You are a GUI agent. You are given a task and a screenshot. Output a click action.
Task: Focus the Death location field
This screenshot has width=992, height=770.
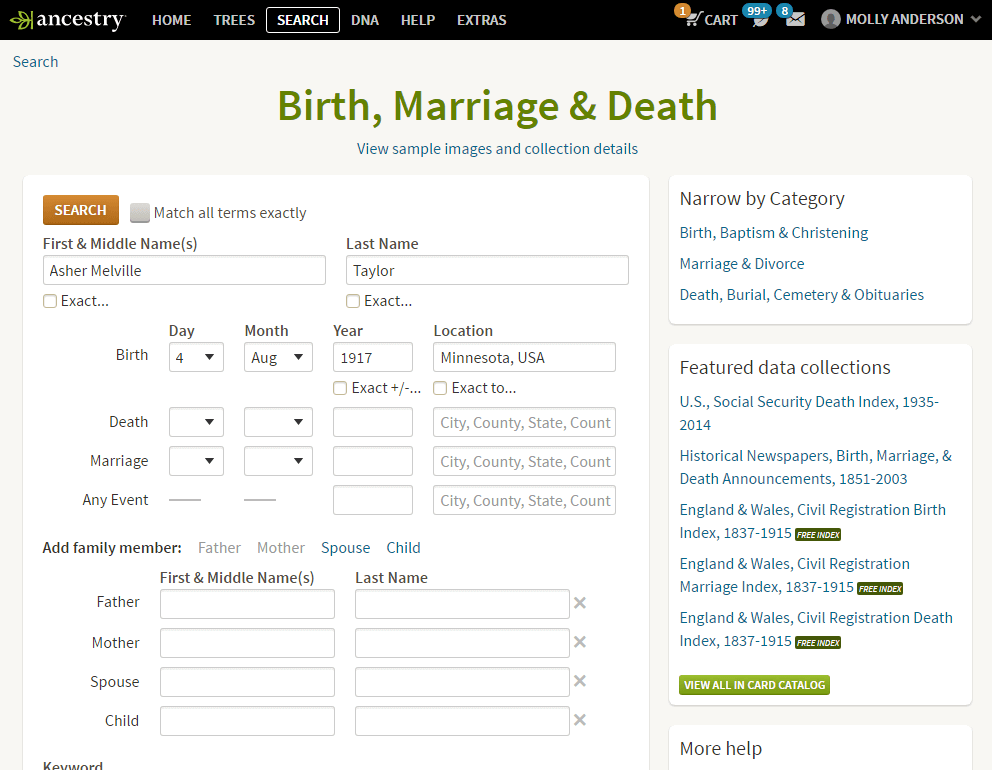[x=524, y=422]
